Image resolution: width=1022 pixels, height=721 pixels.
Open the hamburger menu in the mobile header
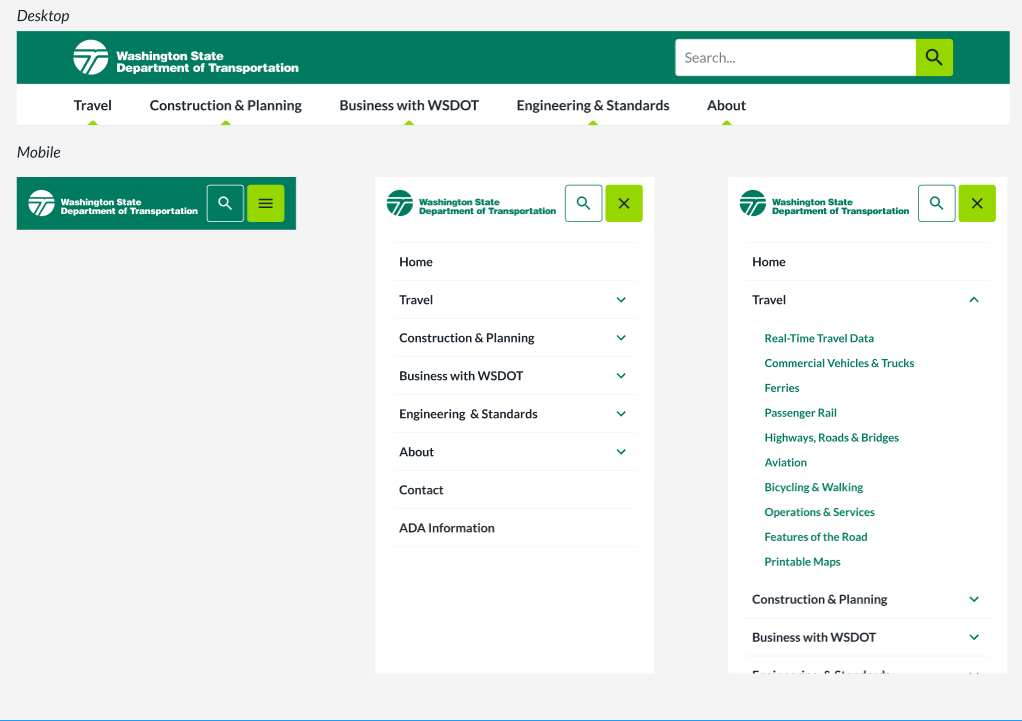pos(265,203)
